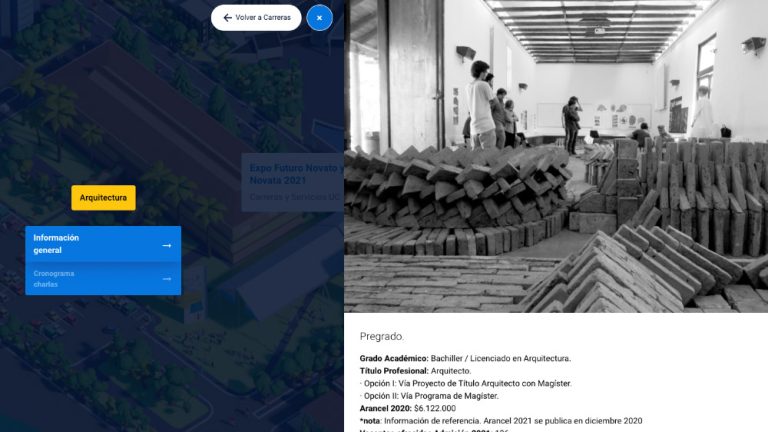768x432 pixels.
Task: Click the Carreras y Servicios UC subtitle
Action: pos(294,197)
